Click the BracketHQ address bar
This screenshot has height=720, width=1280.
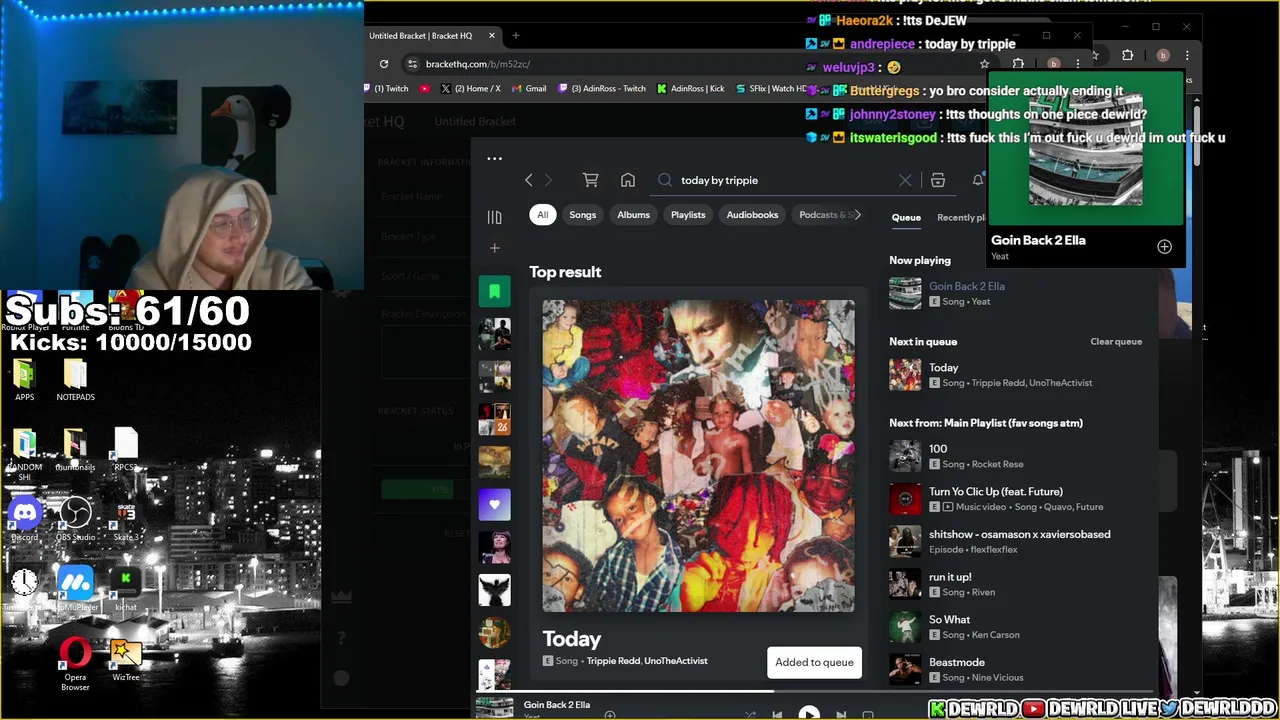pyautogui.click(x=690, y=64)
